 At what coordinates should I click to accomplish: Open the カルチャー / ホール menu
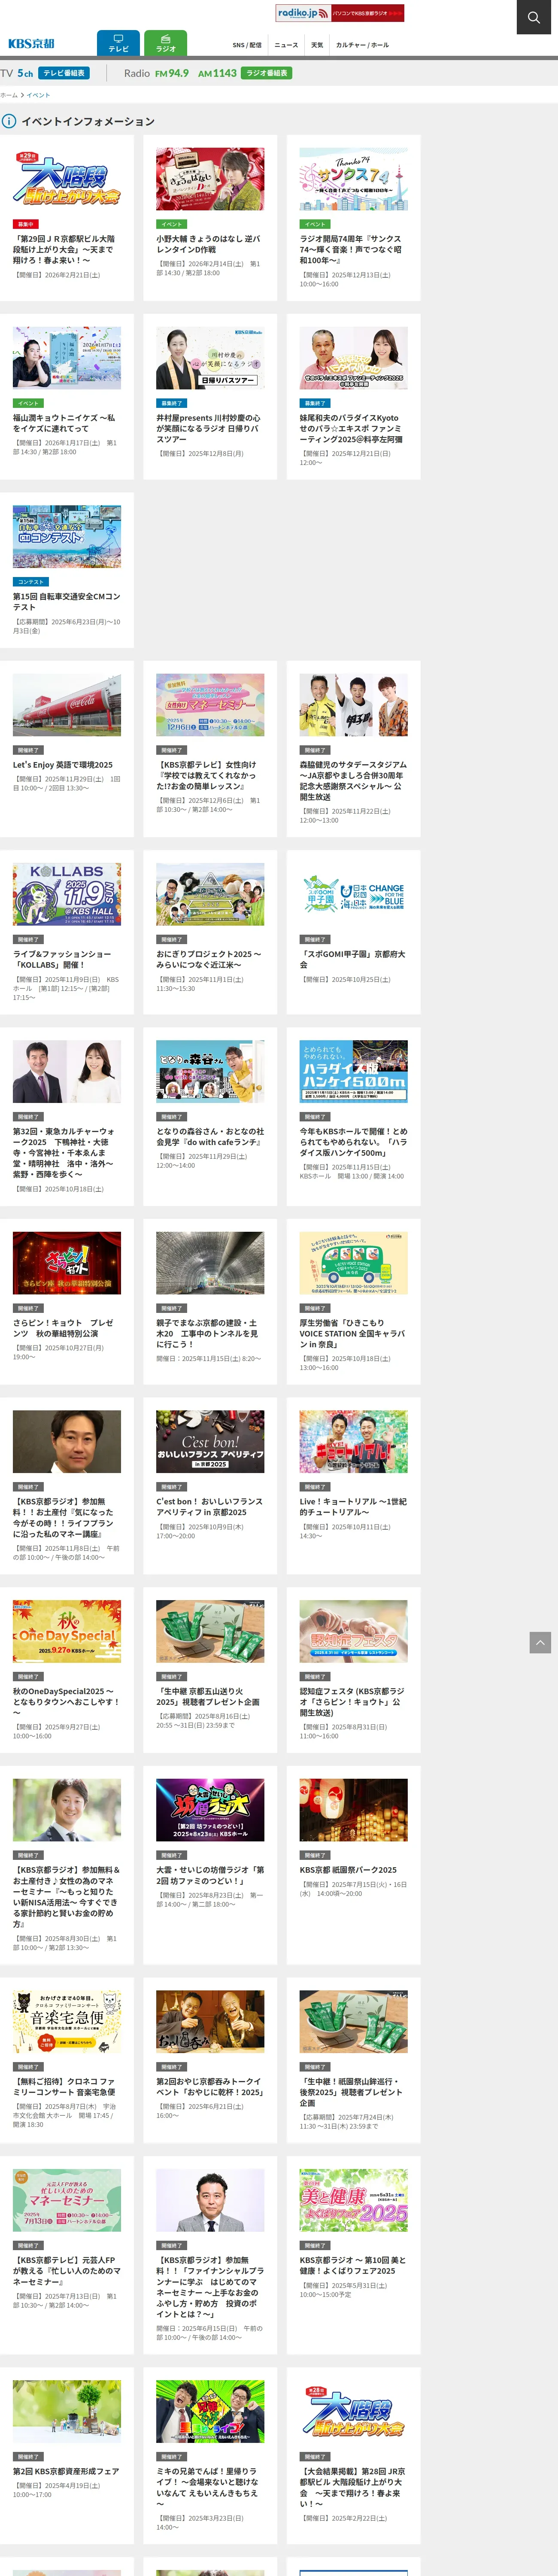362,45
